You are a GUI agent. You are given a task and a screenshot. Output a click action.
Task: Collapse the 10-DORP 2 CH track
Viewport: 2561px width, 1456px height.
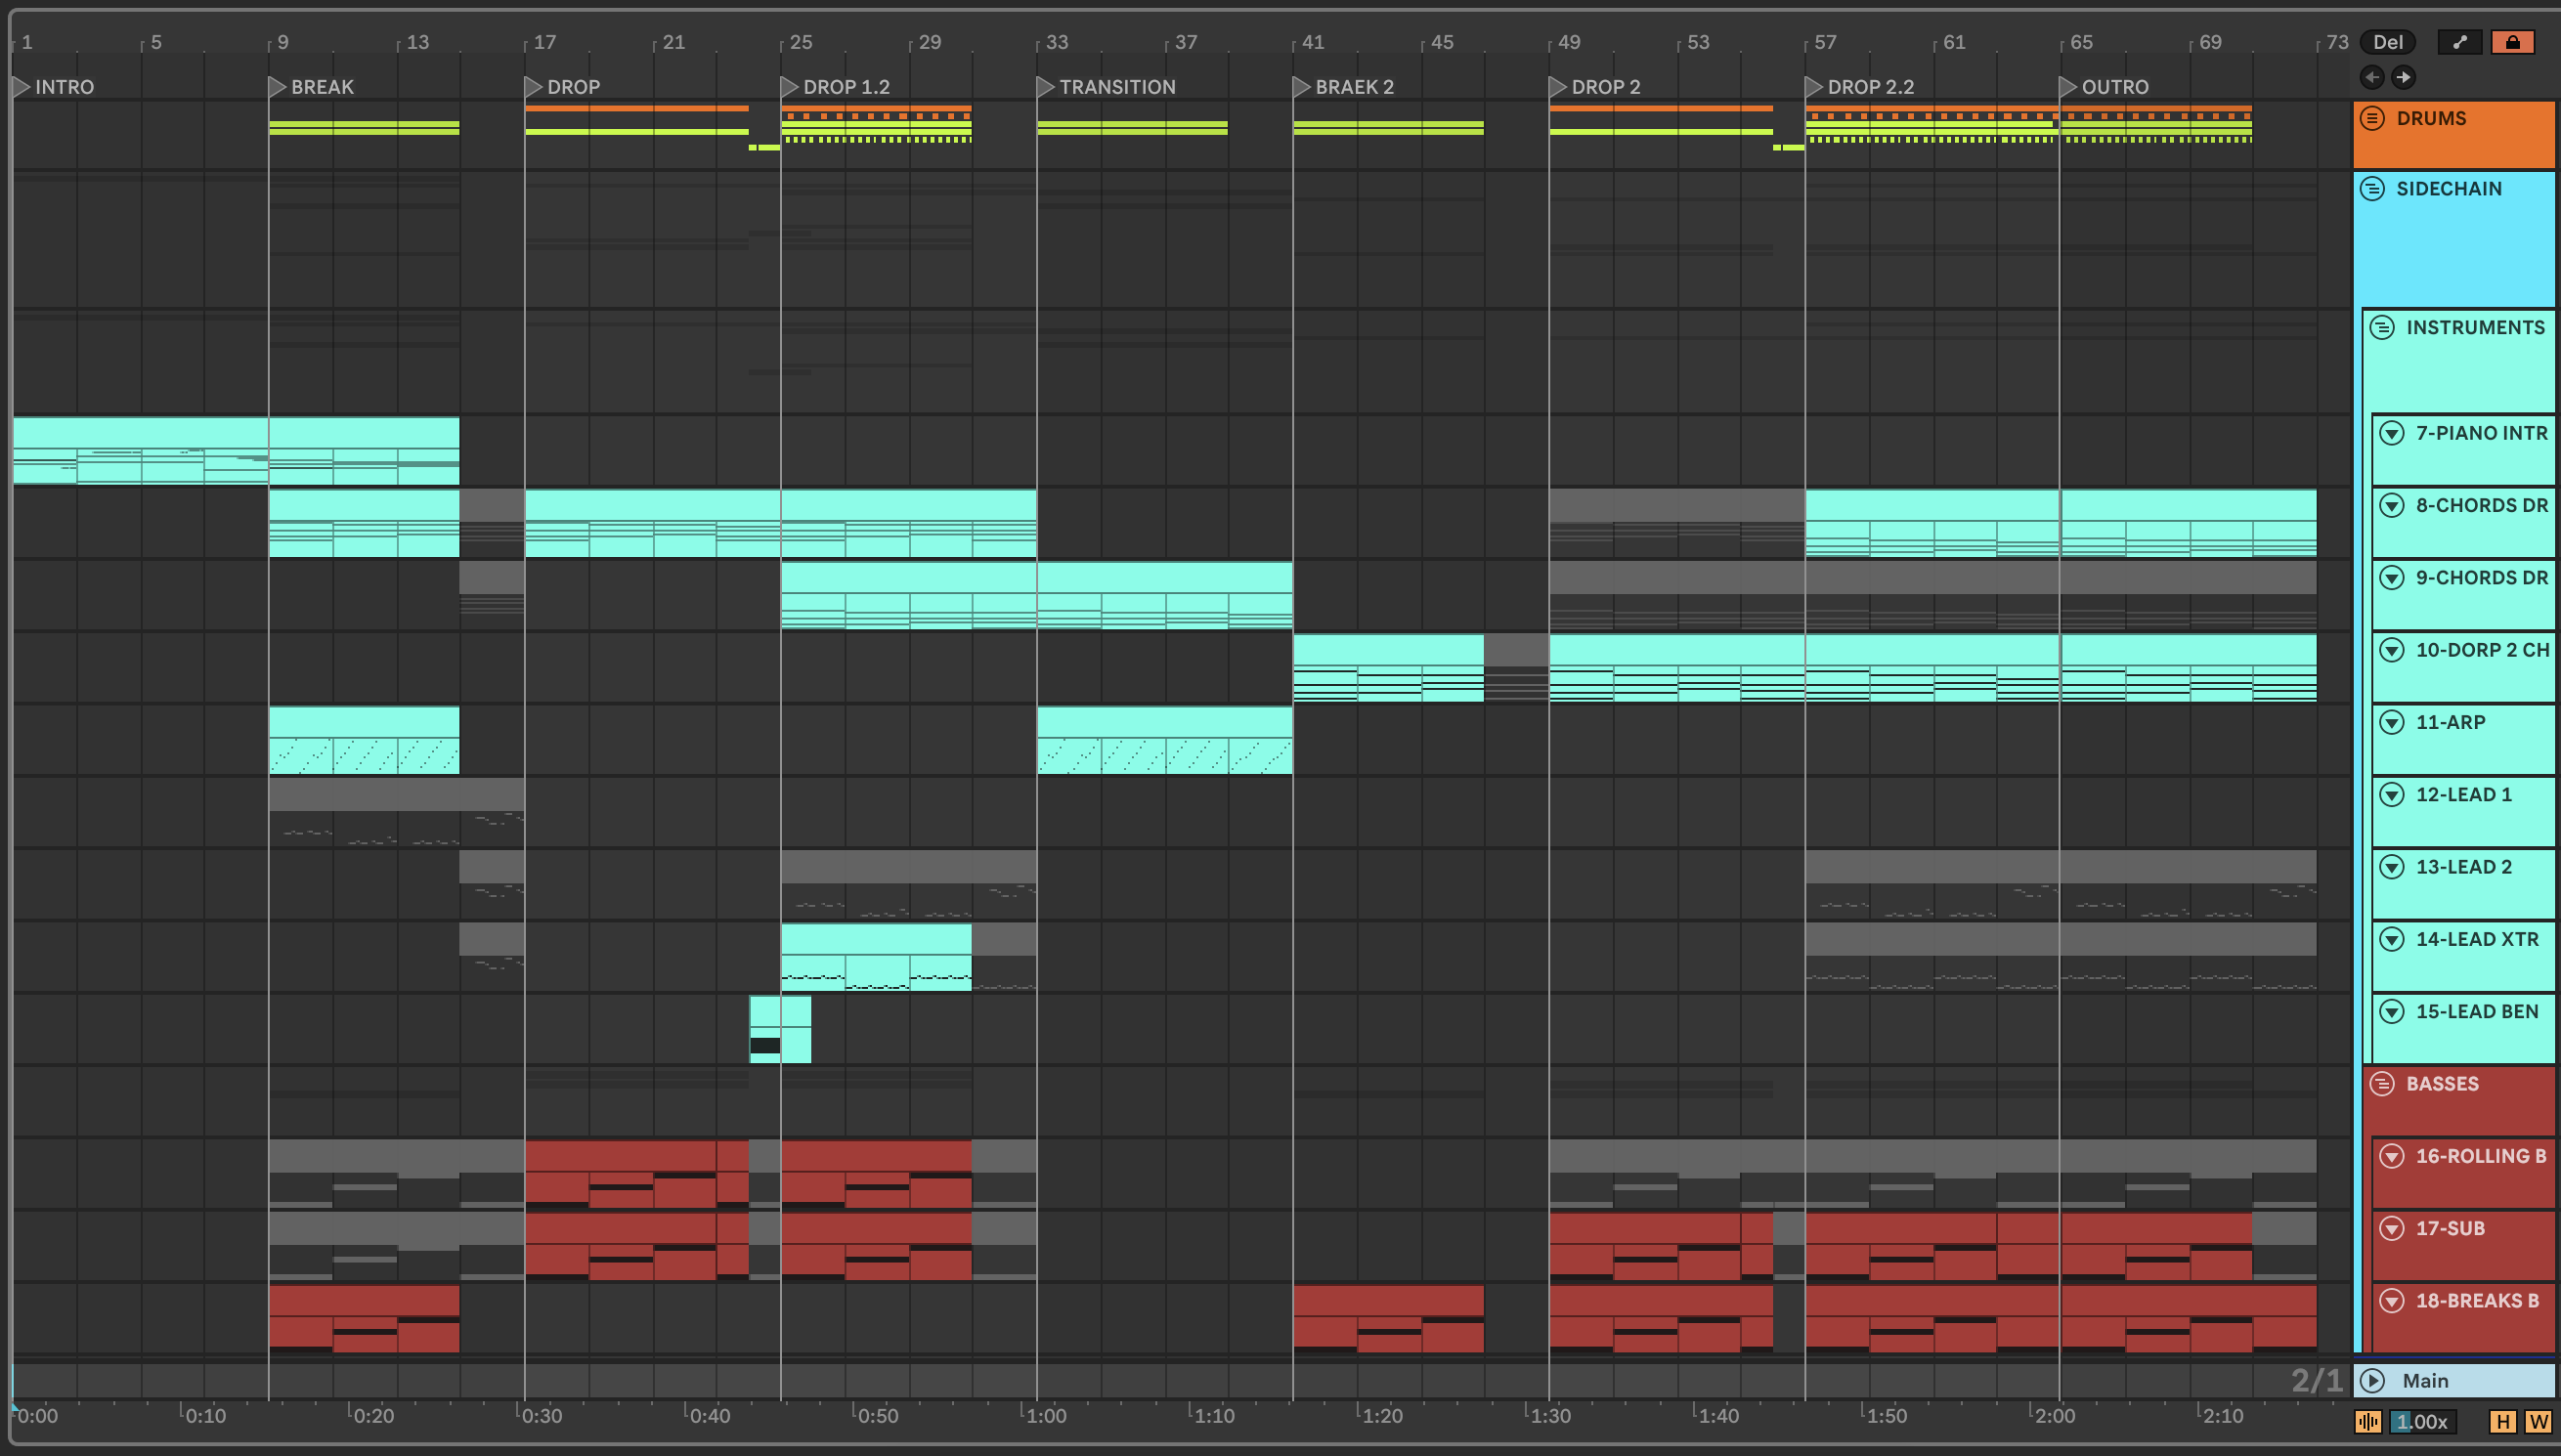2392,650
